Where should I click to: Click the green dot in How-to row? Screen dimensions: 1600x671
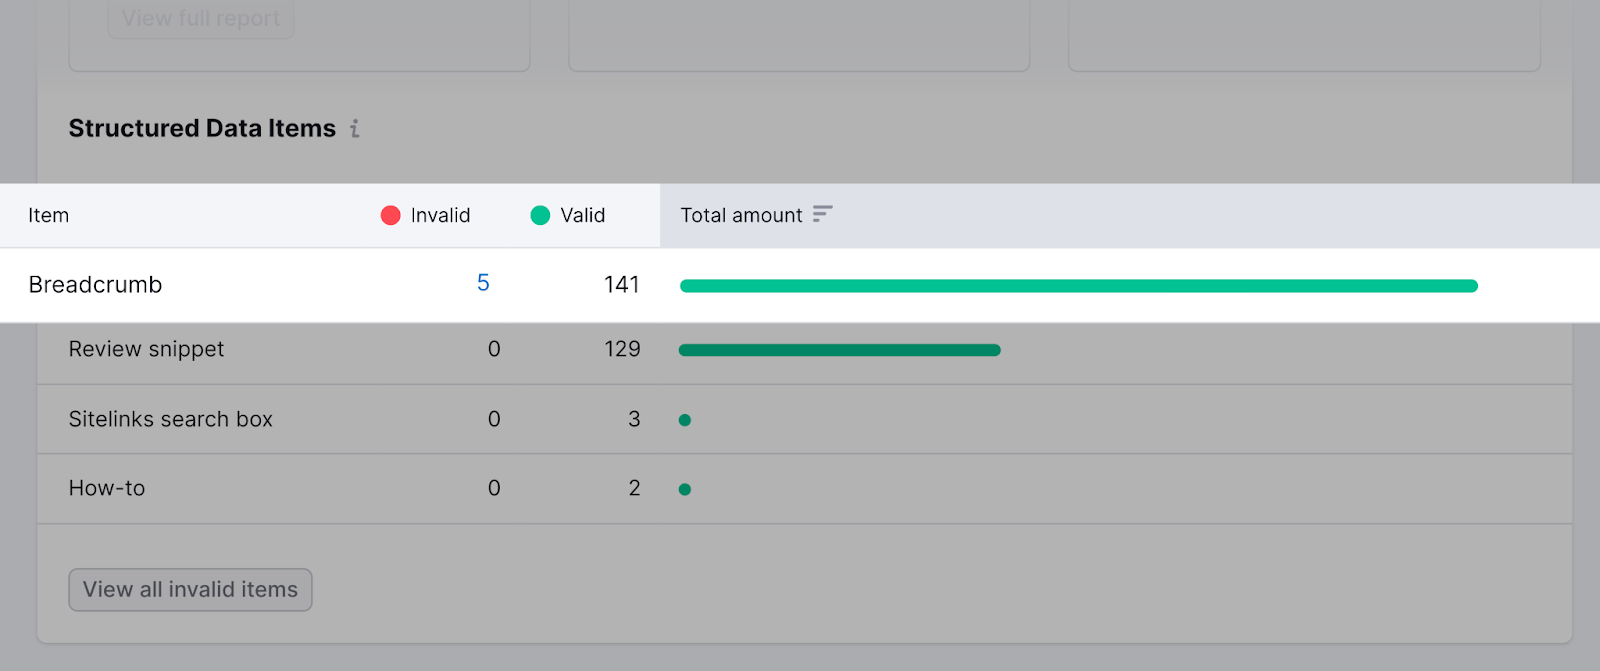point(685,489)
